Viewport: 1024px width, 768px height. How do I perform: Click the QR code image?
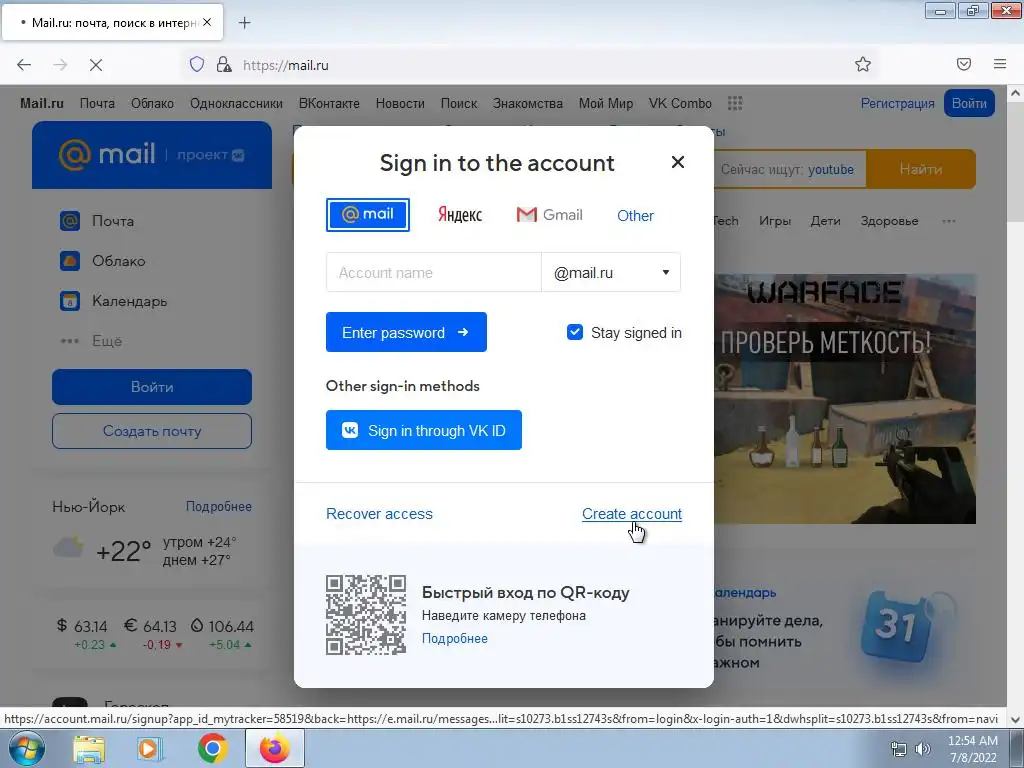366,615
